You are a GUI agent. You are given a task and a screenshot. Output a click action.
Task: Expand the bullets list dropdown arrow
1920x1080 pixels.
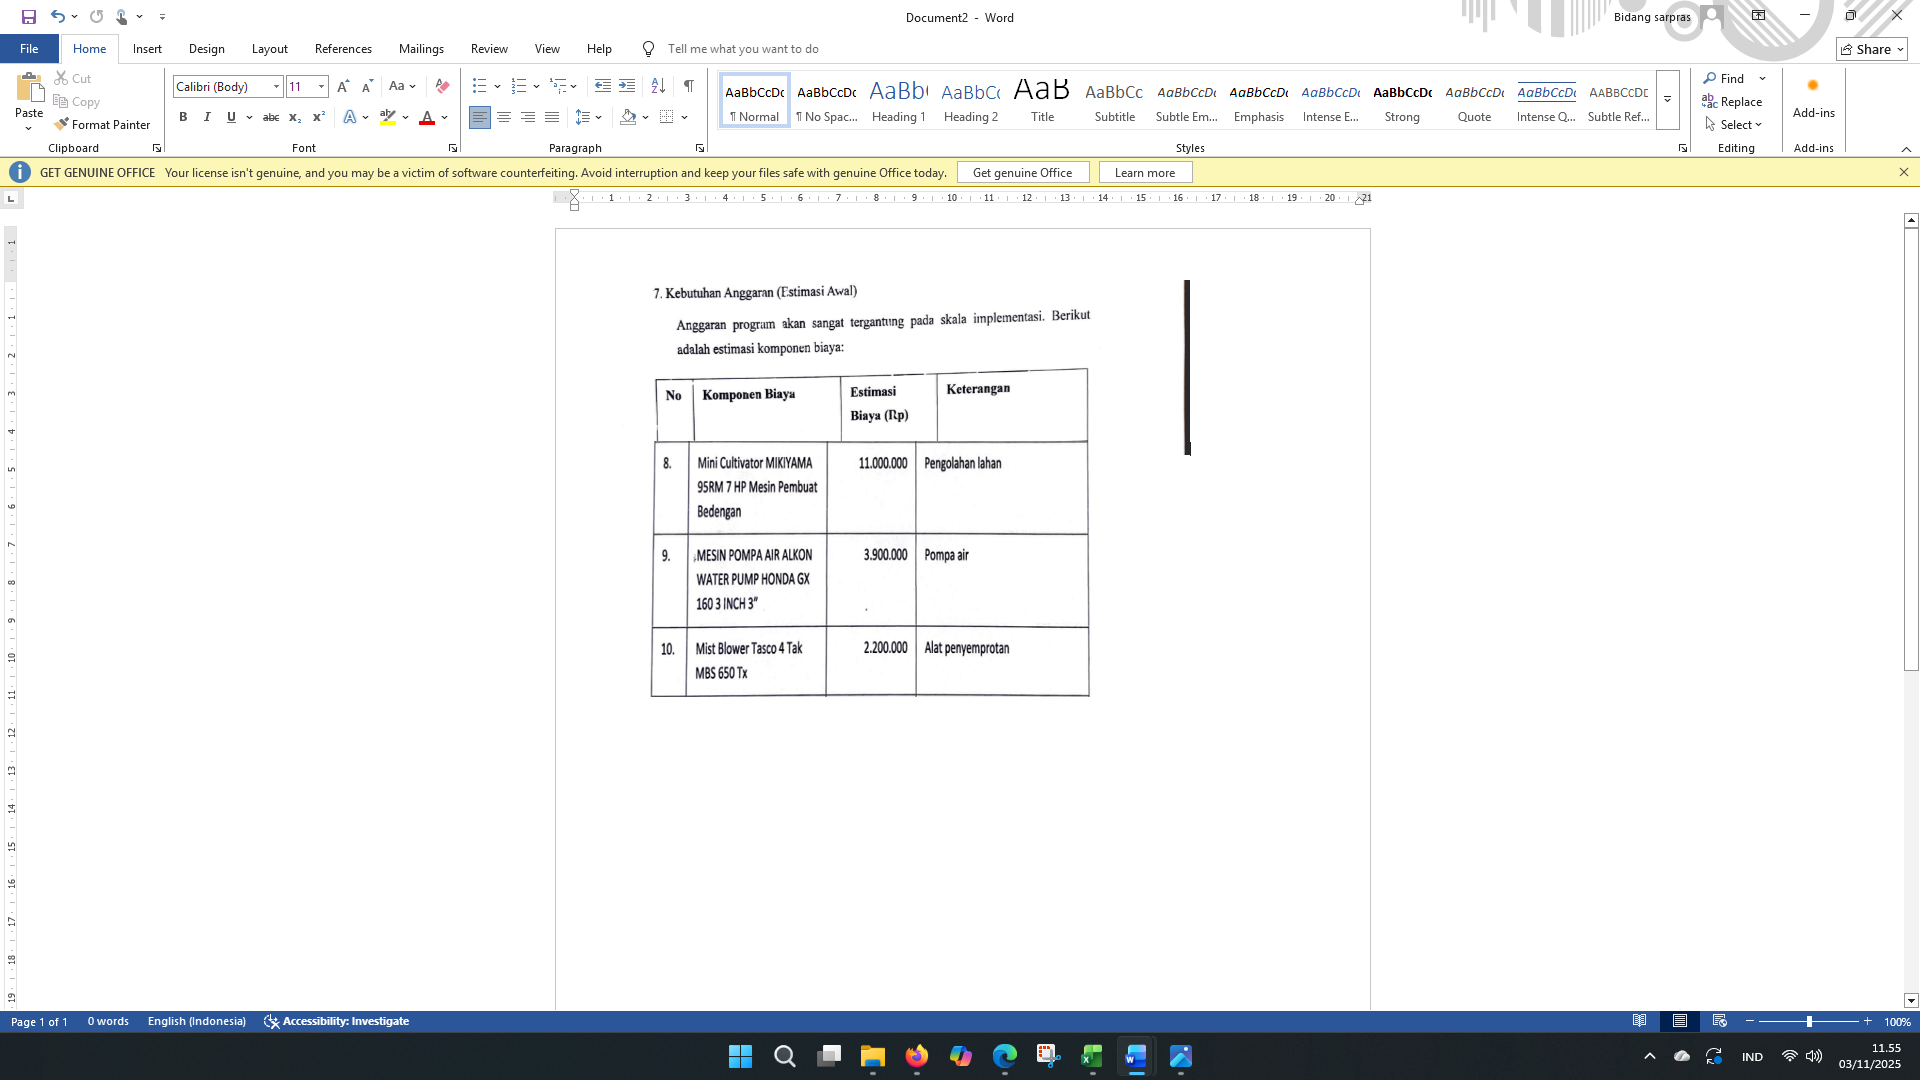point(497,87)
